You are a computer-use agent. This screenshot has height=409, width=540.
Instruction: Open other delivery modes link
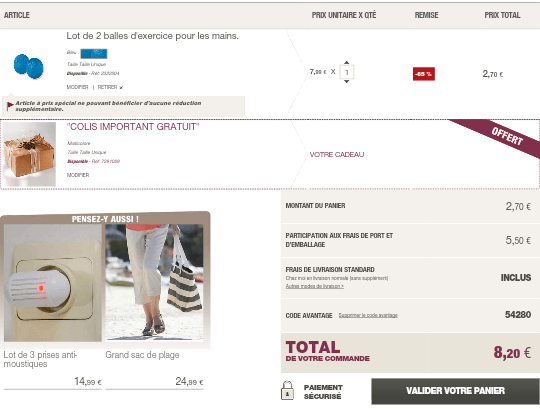pyautogui.click(x=314, y=286)
